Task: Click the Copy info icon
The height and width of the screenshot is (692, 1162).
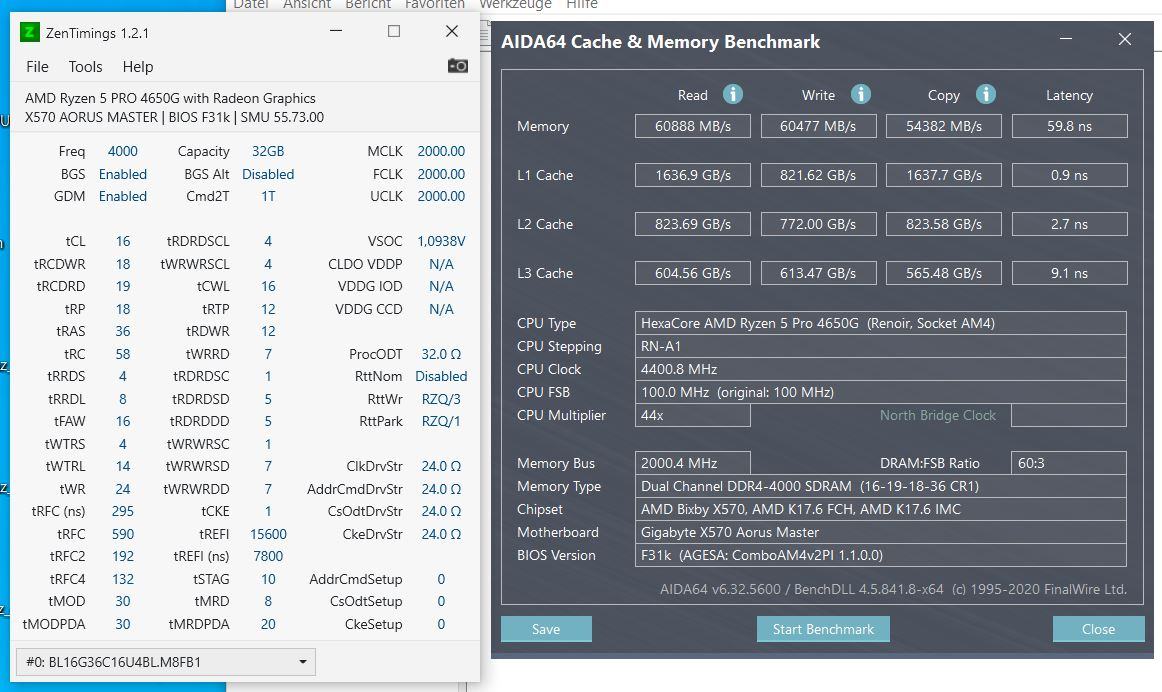Action: pos(986,94)
